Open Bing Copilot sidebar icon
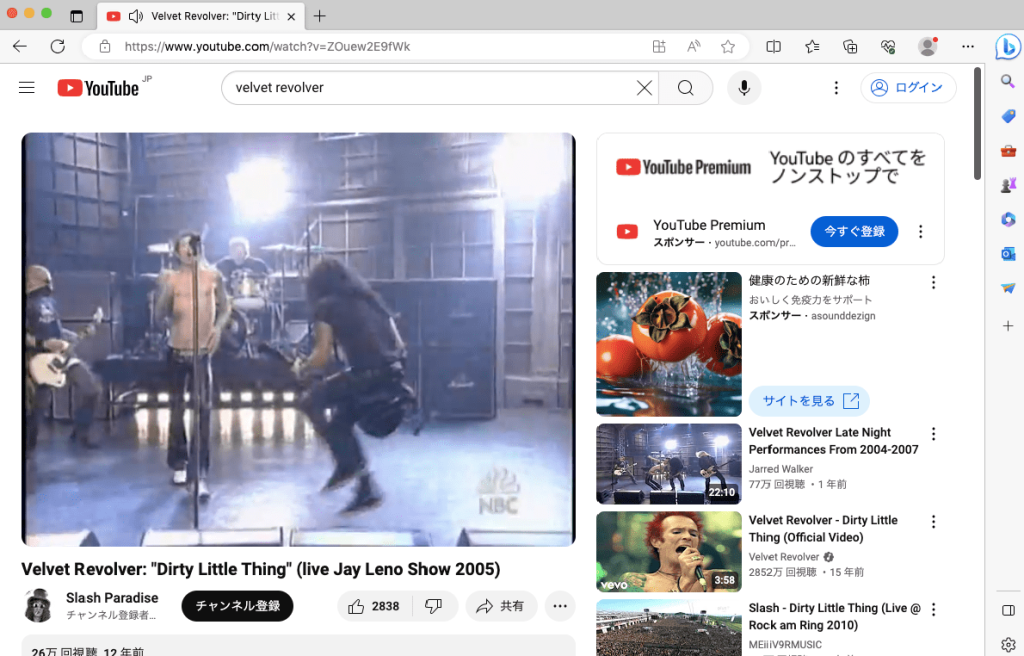The image size is (1024, 656). [1008, 47]
